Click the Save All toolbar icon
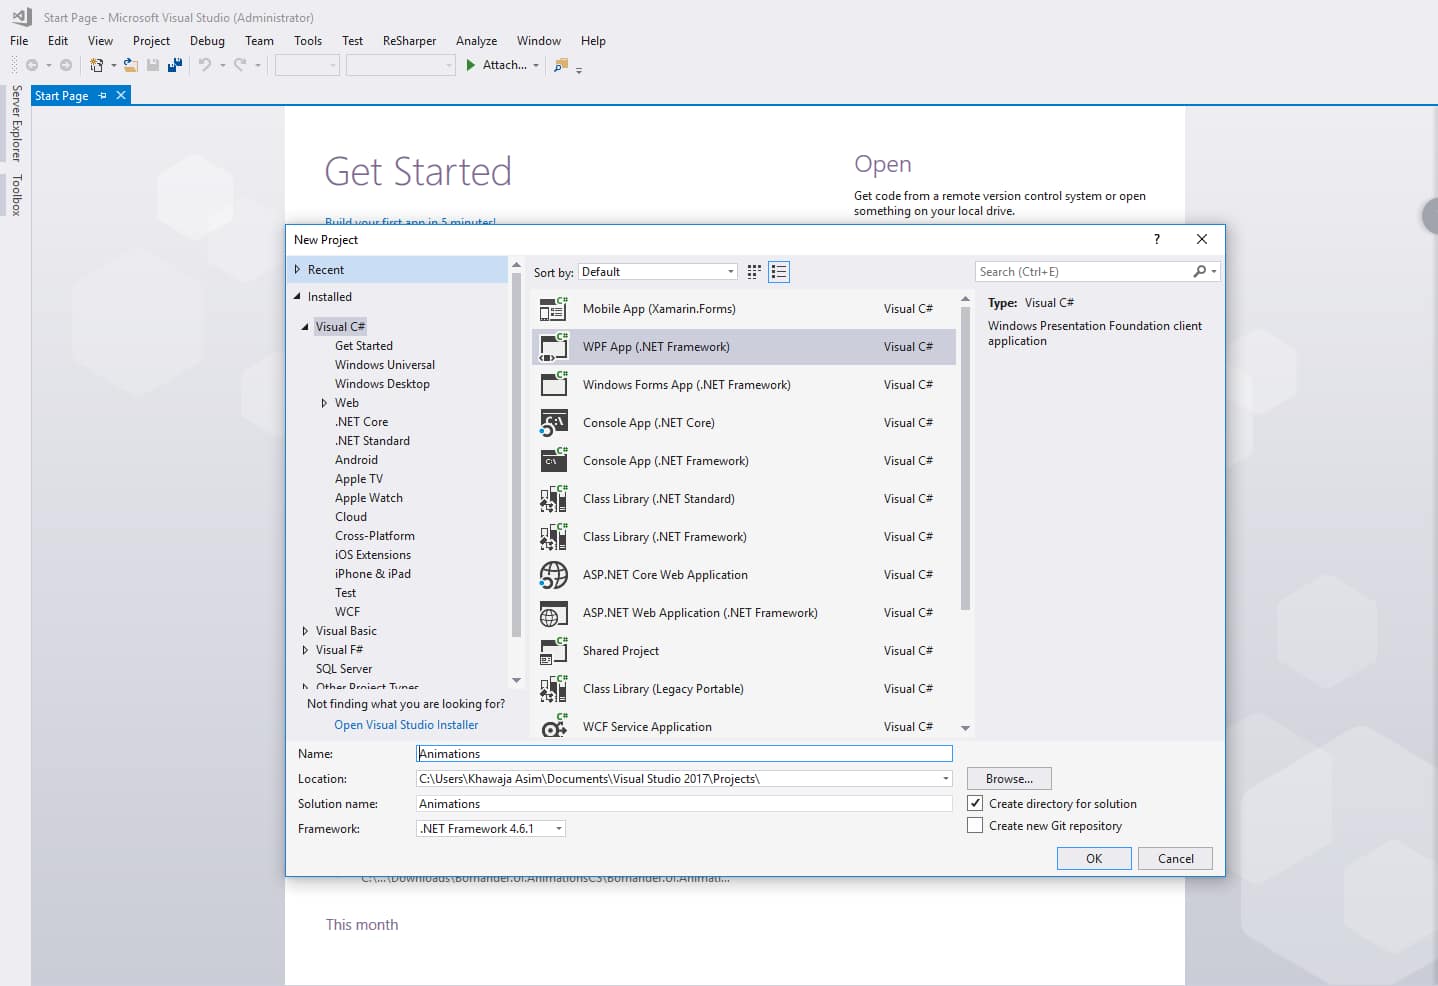 175,65
